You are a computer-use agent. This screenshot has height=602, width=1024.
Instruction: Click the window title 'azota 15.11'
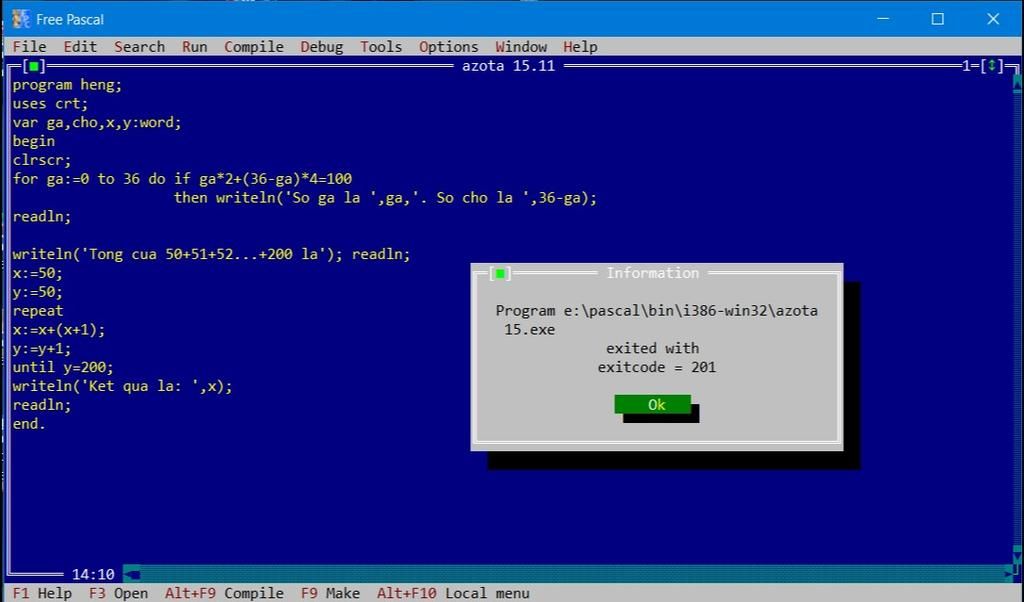(x=508, y=66)
